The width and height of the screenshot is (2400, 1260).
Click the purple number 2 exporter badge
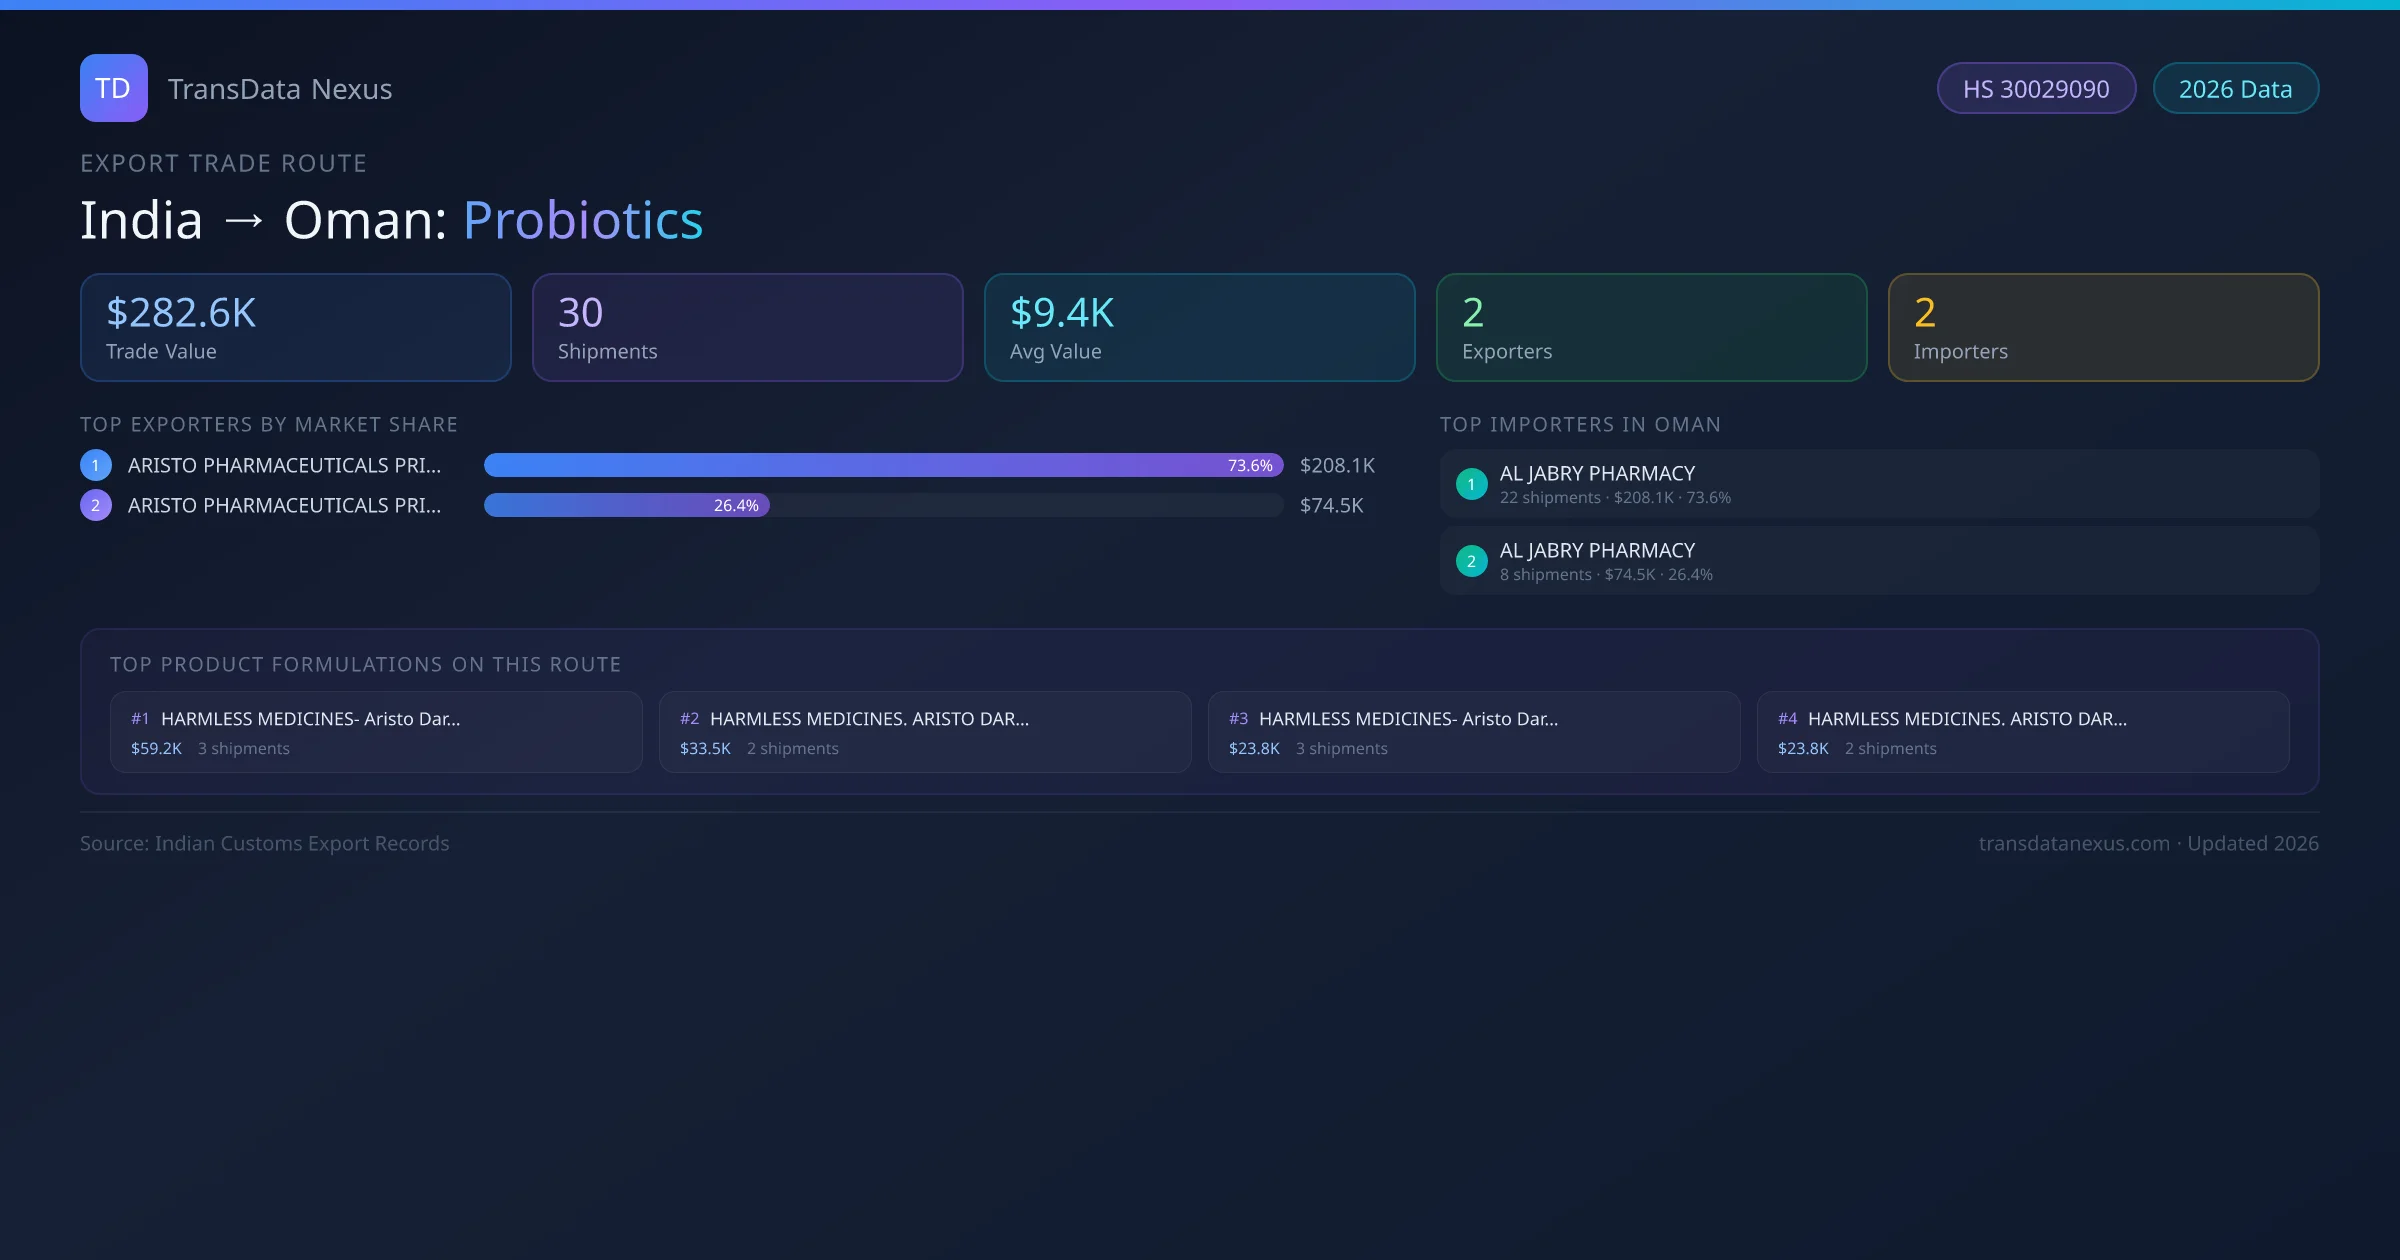click(x=96, y=505)
